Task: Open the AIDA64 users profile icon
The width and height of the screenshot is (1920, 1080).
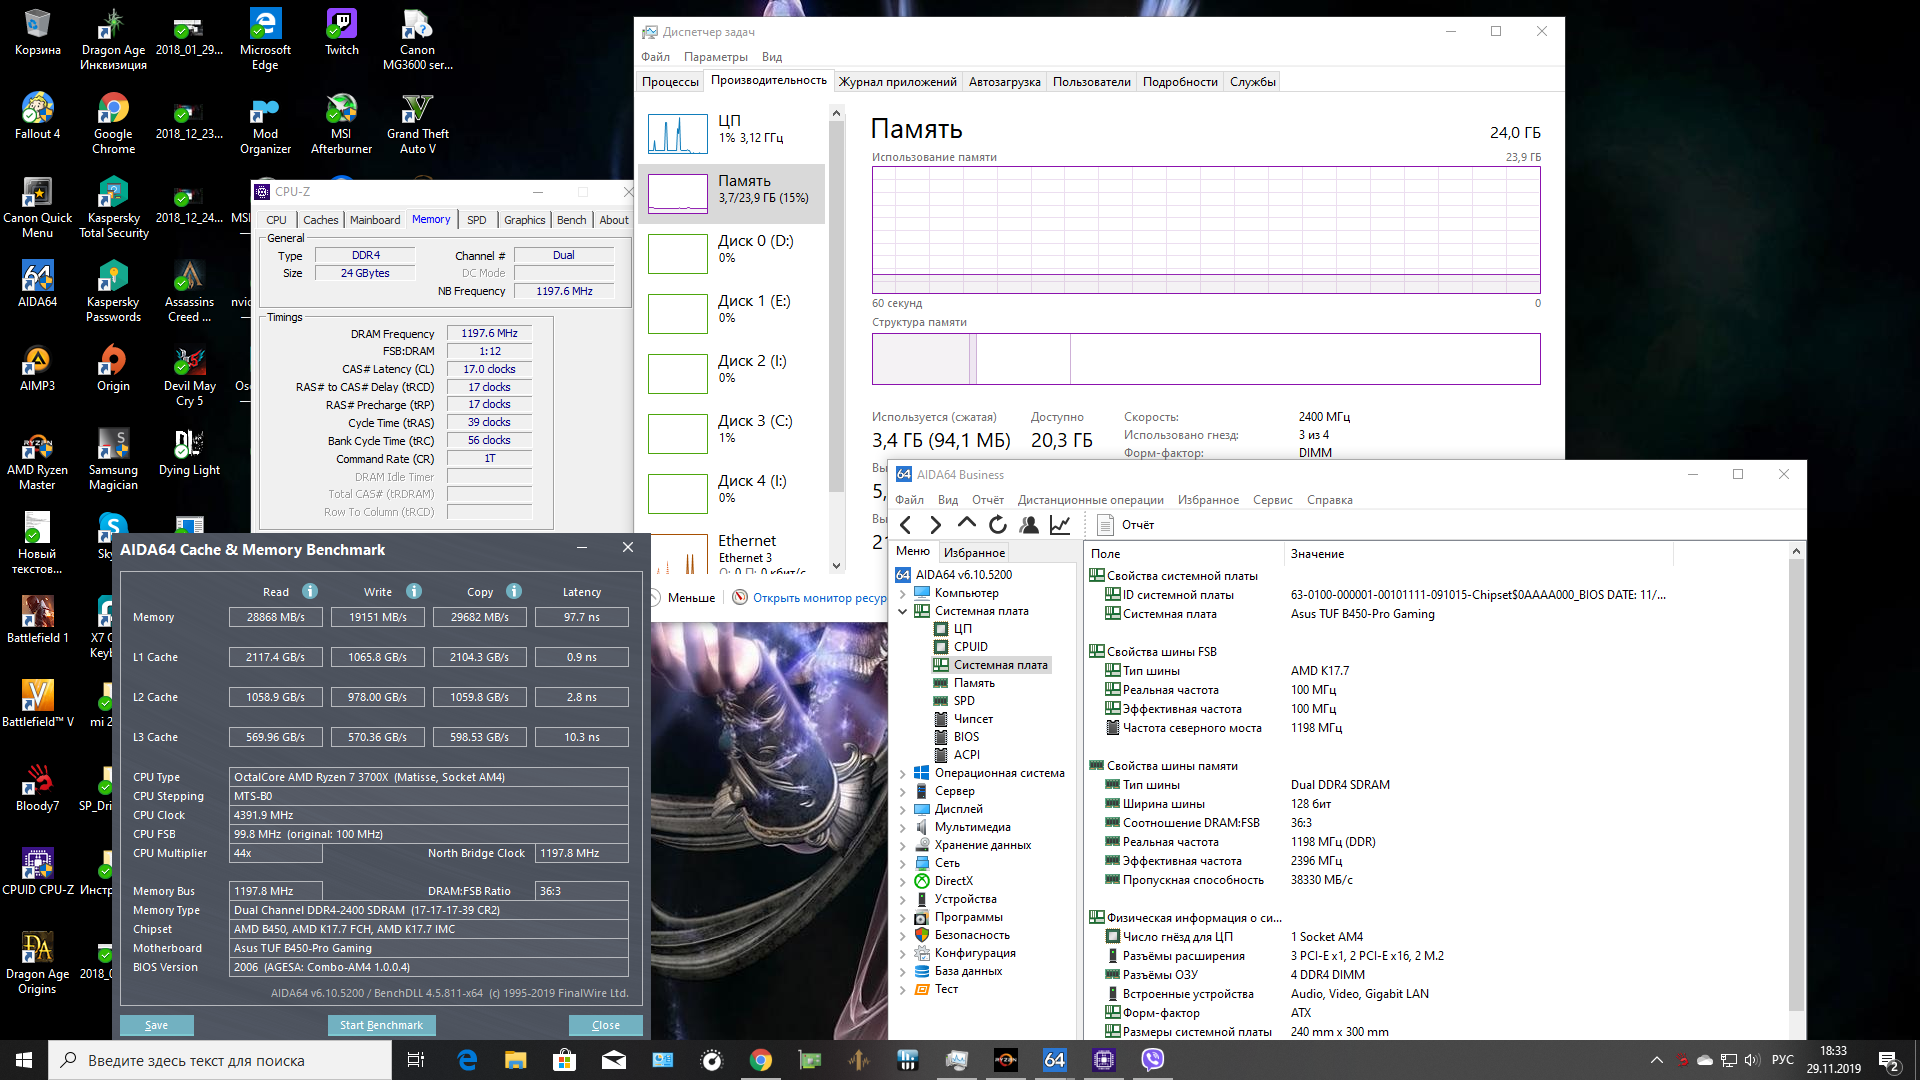Action: pyautogui.click(x=1028, y=525)
